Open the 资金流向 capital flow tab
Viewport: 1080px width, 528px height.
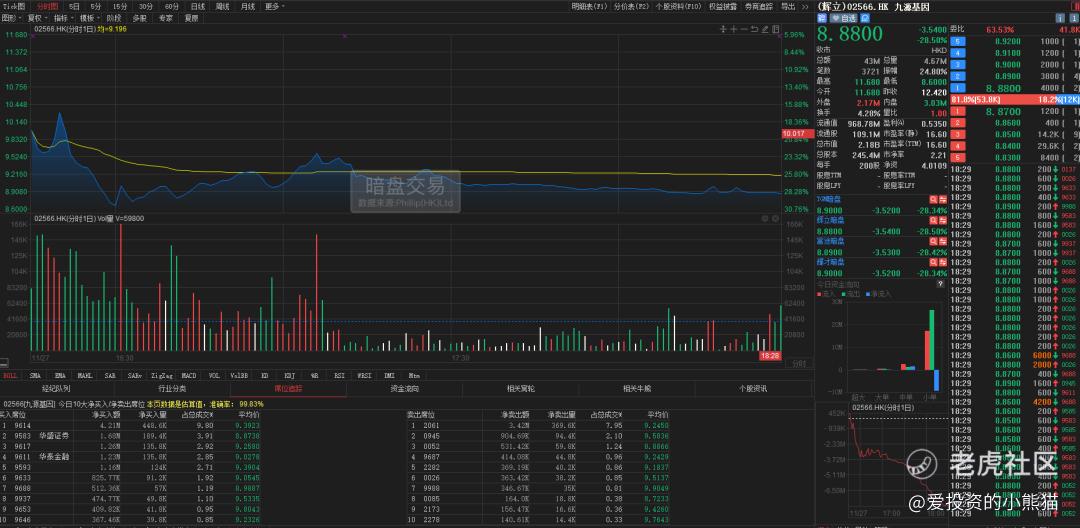pyautogui.click(x=404, y=389)
